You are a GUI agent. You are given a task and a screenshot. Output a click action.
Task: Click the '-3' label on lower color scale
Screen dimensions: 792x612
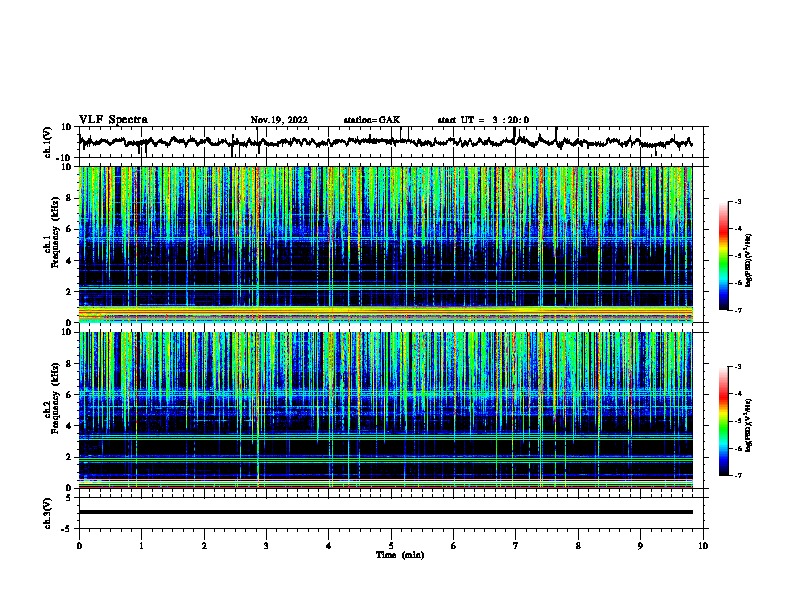738,367
